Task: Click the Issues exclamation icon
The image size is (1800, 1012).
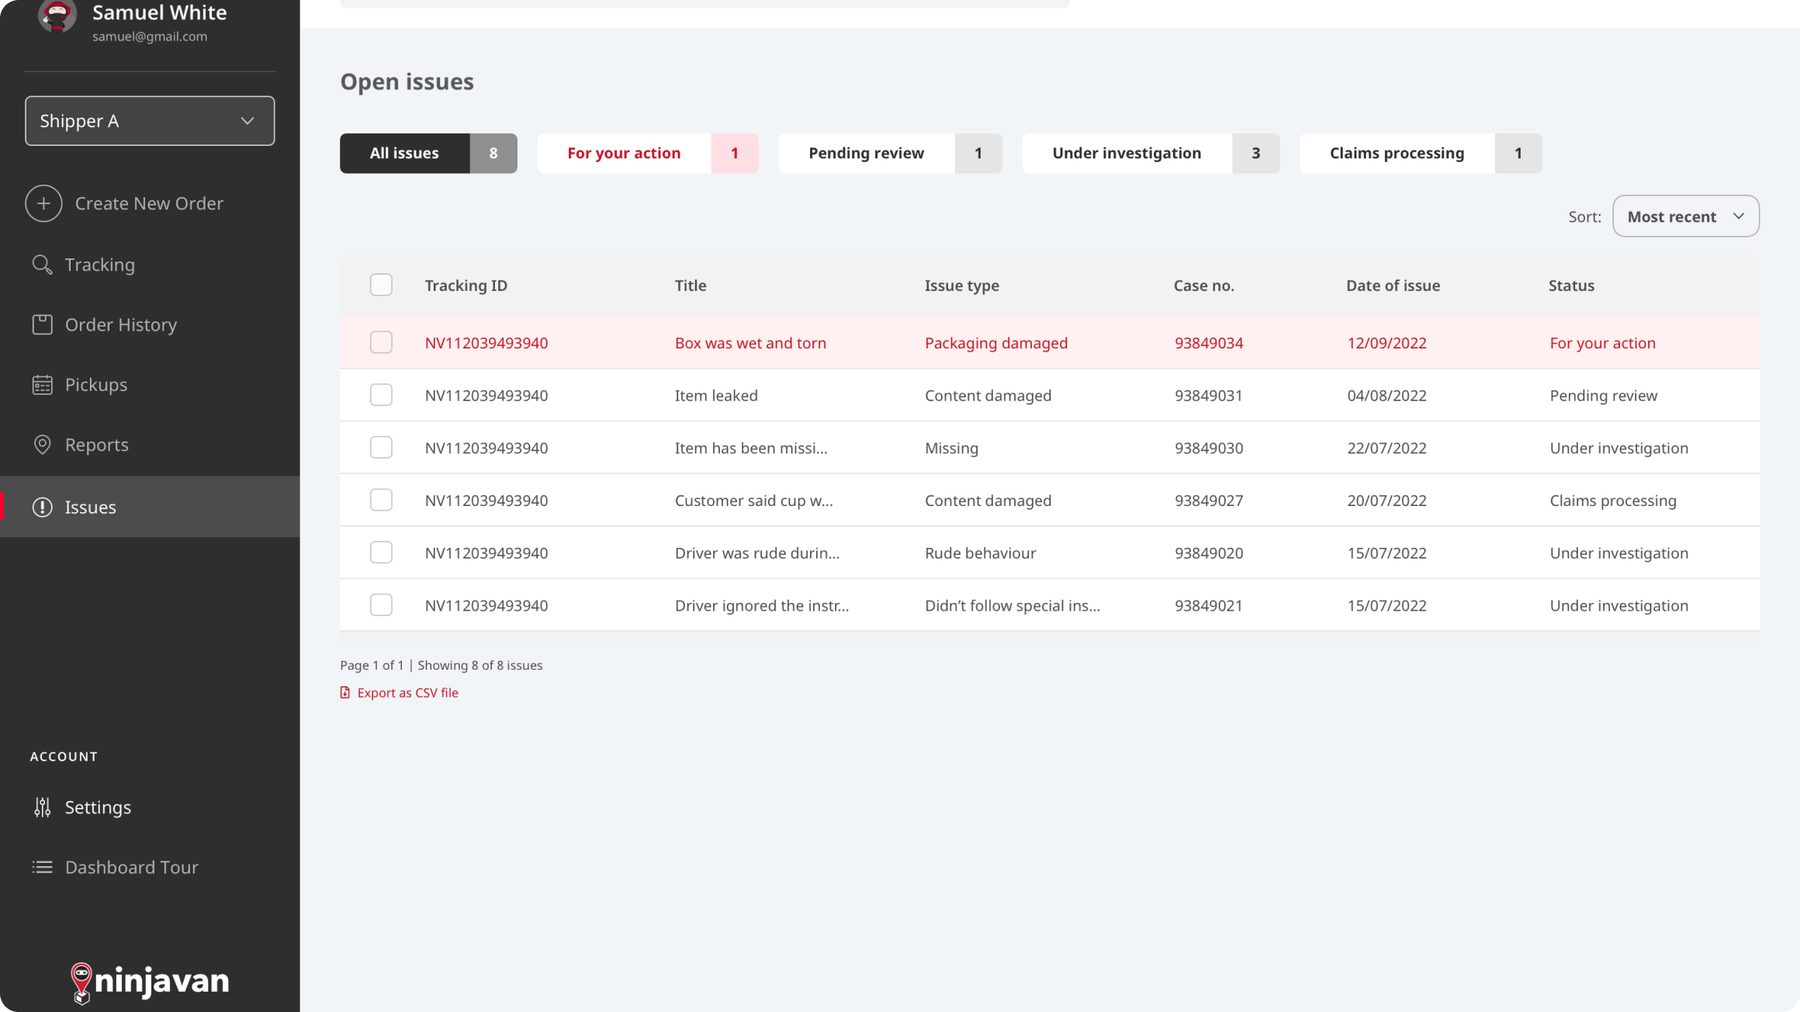Action: [42, 507]
